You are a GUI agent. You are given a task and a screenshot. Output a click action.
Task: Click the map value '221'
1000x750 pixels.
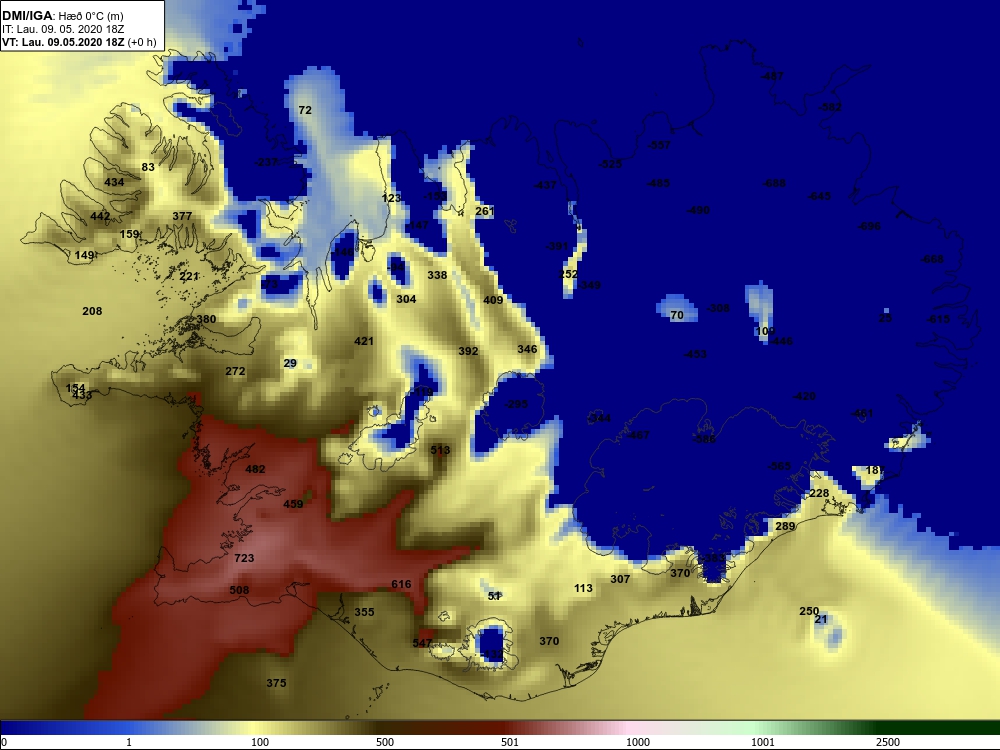tap(189, 276)
